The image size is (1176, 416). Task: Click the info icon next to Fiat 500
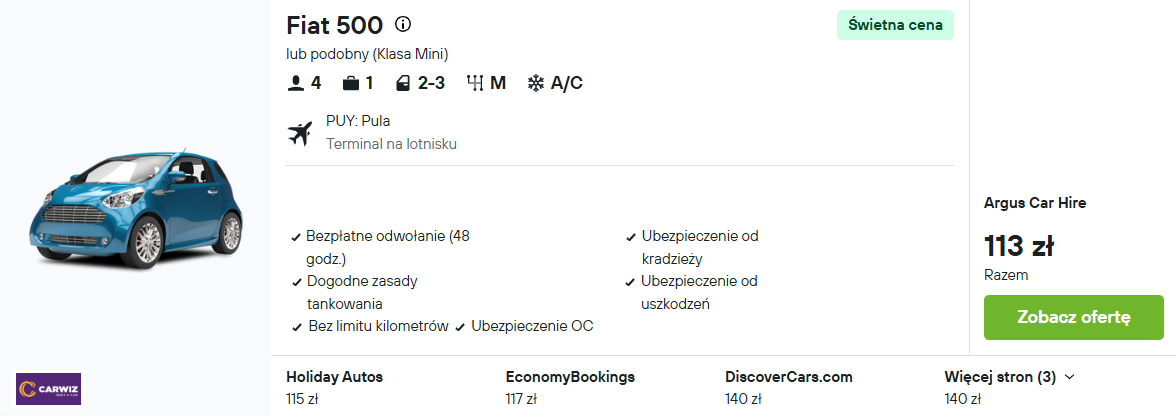point(403,25)
